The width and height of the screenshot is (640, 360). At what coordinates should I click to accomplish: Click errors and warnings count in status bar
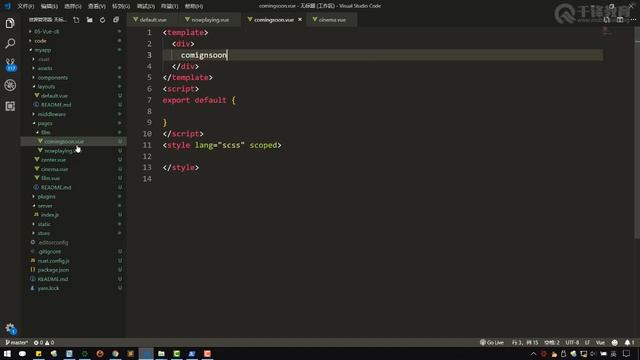pos(44,342)
